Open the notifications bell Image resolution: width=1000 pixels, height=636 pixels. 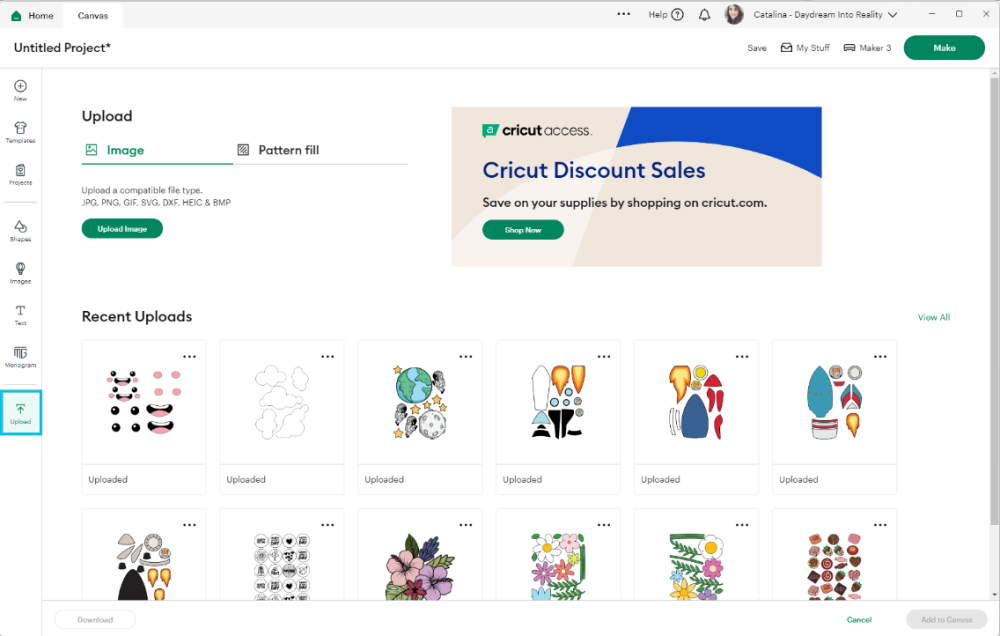coord(704,15)
